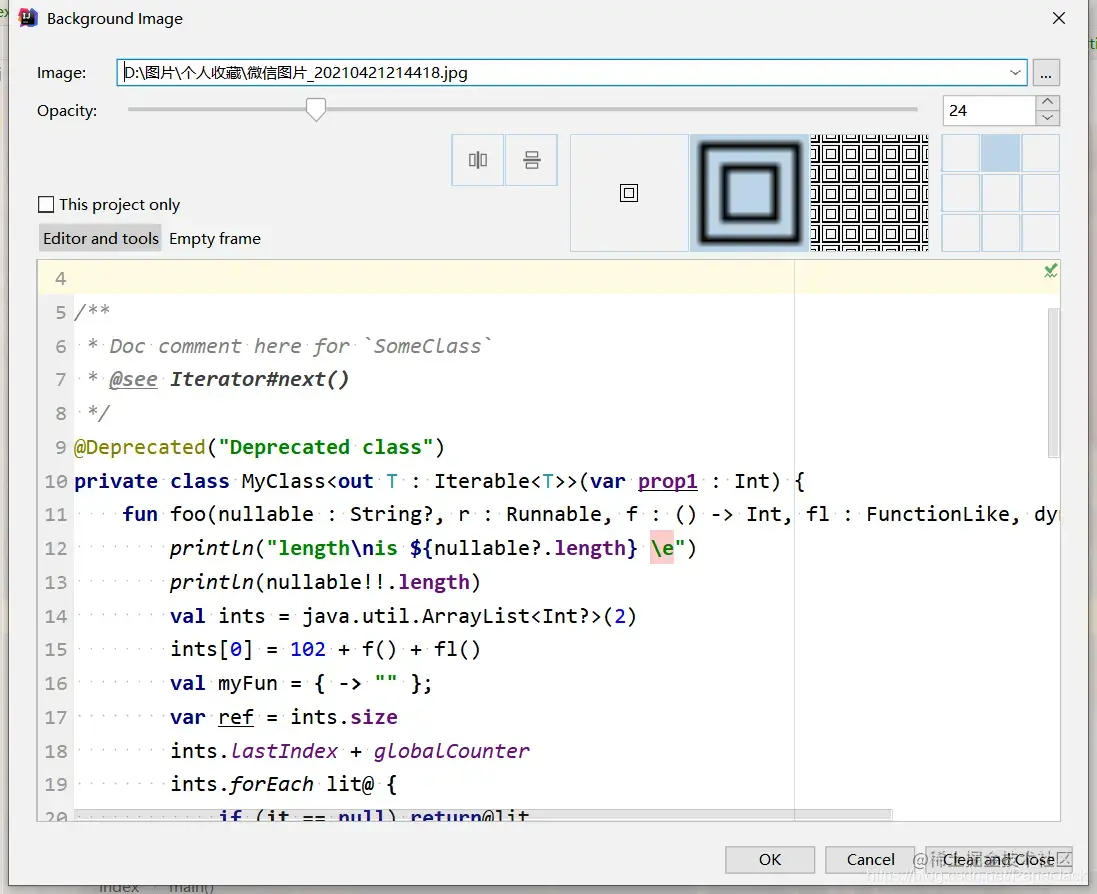Viewport: 1097px width, 894px height.
Task: Click 'Iterator#next()' doc reference in preview
Action: (260, 379)
